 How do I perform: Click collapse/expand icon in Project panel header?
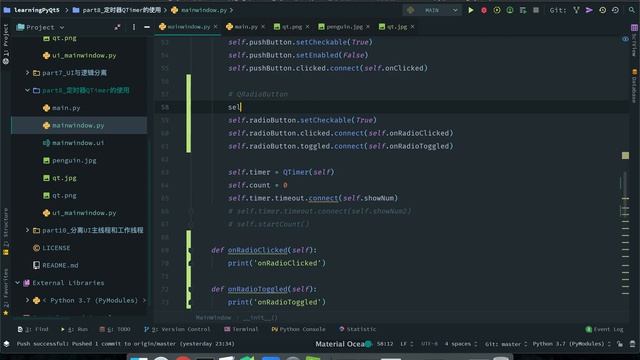[118, 27]
